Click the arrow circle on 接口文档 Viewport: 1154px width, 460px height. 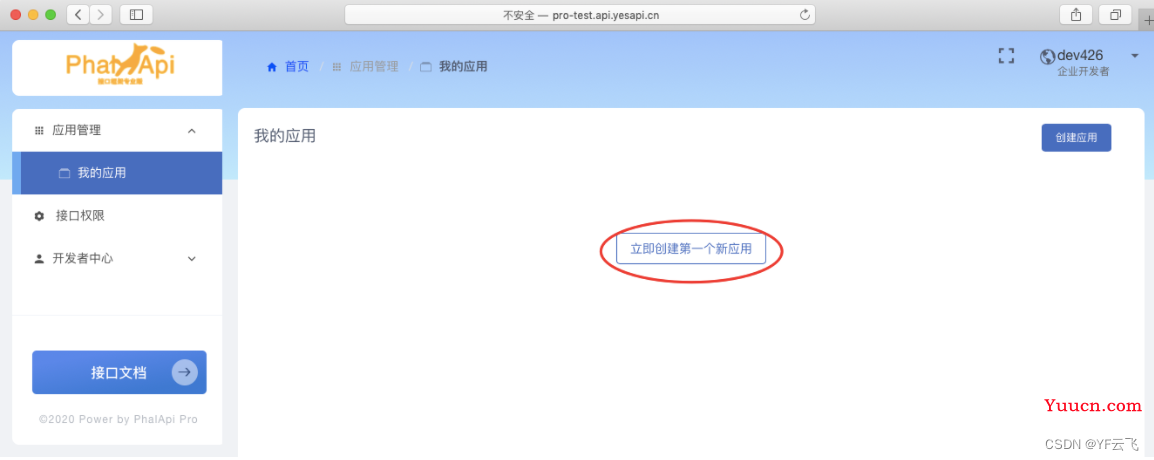click(185, 372)
